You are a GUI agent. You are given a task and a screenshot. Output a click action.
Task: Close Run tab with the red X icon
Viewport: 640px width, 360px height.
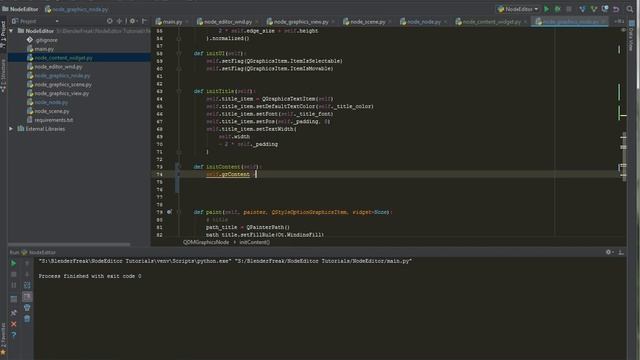point(13,324)
